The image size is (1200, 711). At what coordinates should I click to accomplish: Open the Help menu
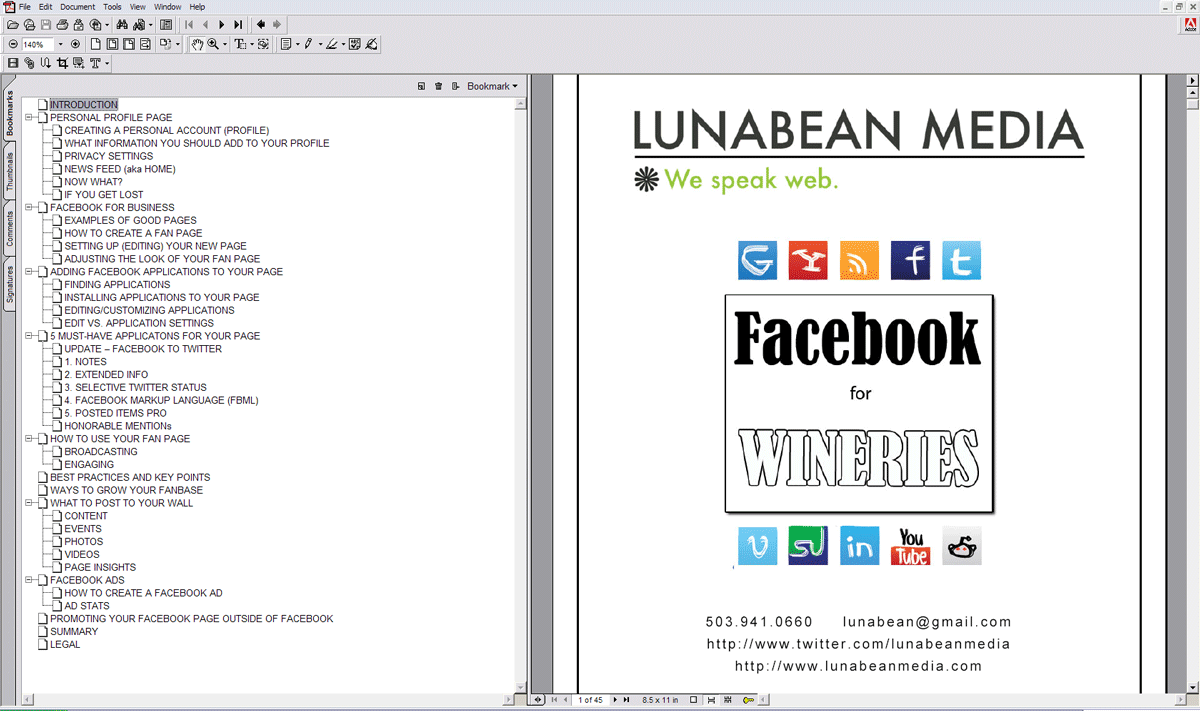click(197, 7)
